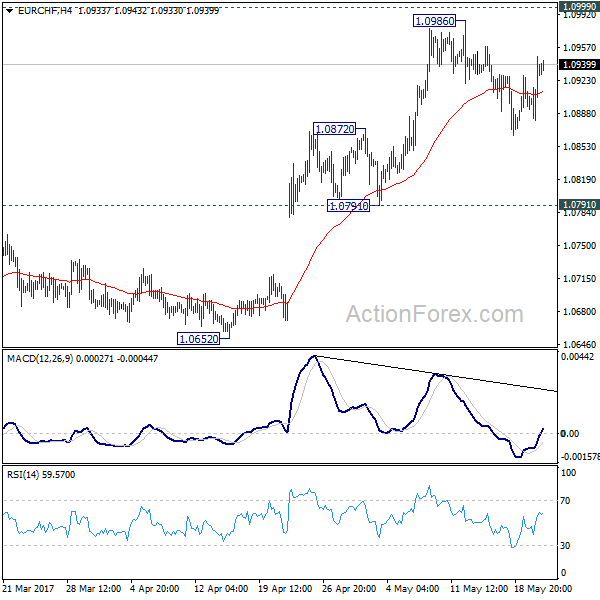
Task: Click the RSI 30 level label
Action: tap(565, 546)
